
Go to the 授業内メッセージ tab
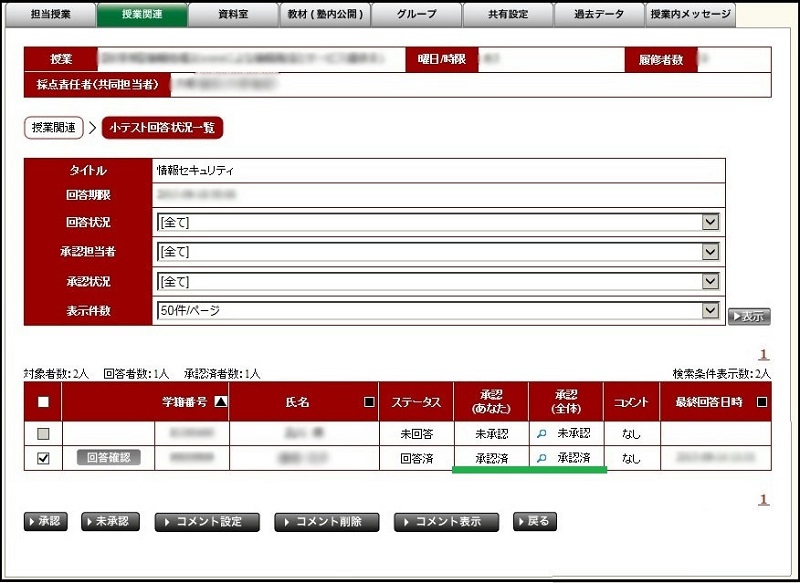[689, 14]
